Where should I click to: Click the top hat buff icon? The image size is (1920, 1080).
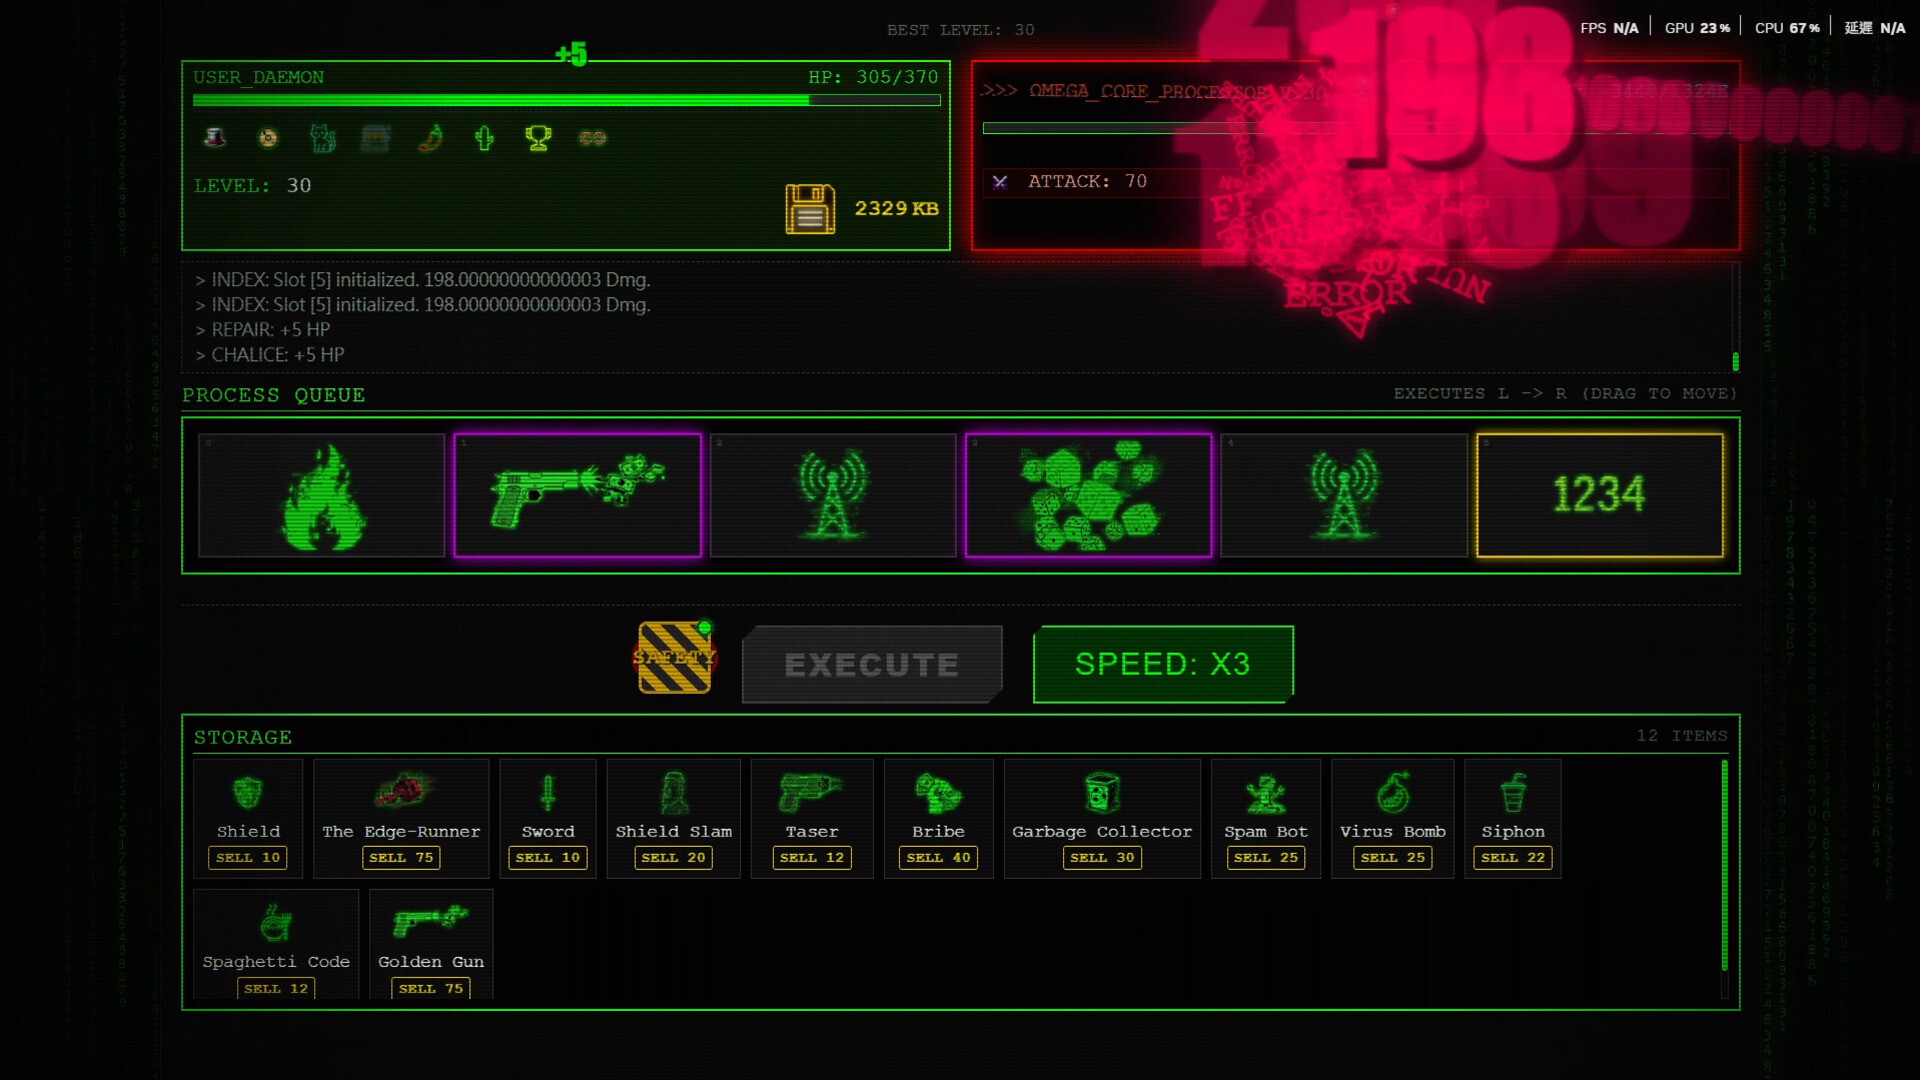point(212,139)
